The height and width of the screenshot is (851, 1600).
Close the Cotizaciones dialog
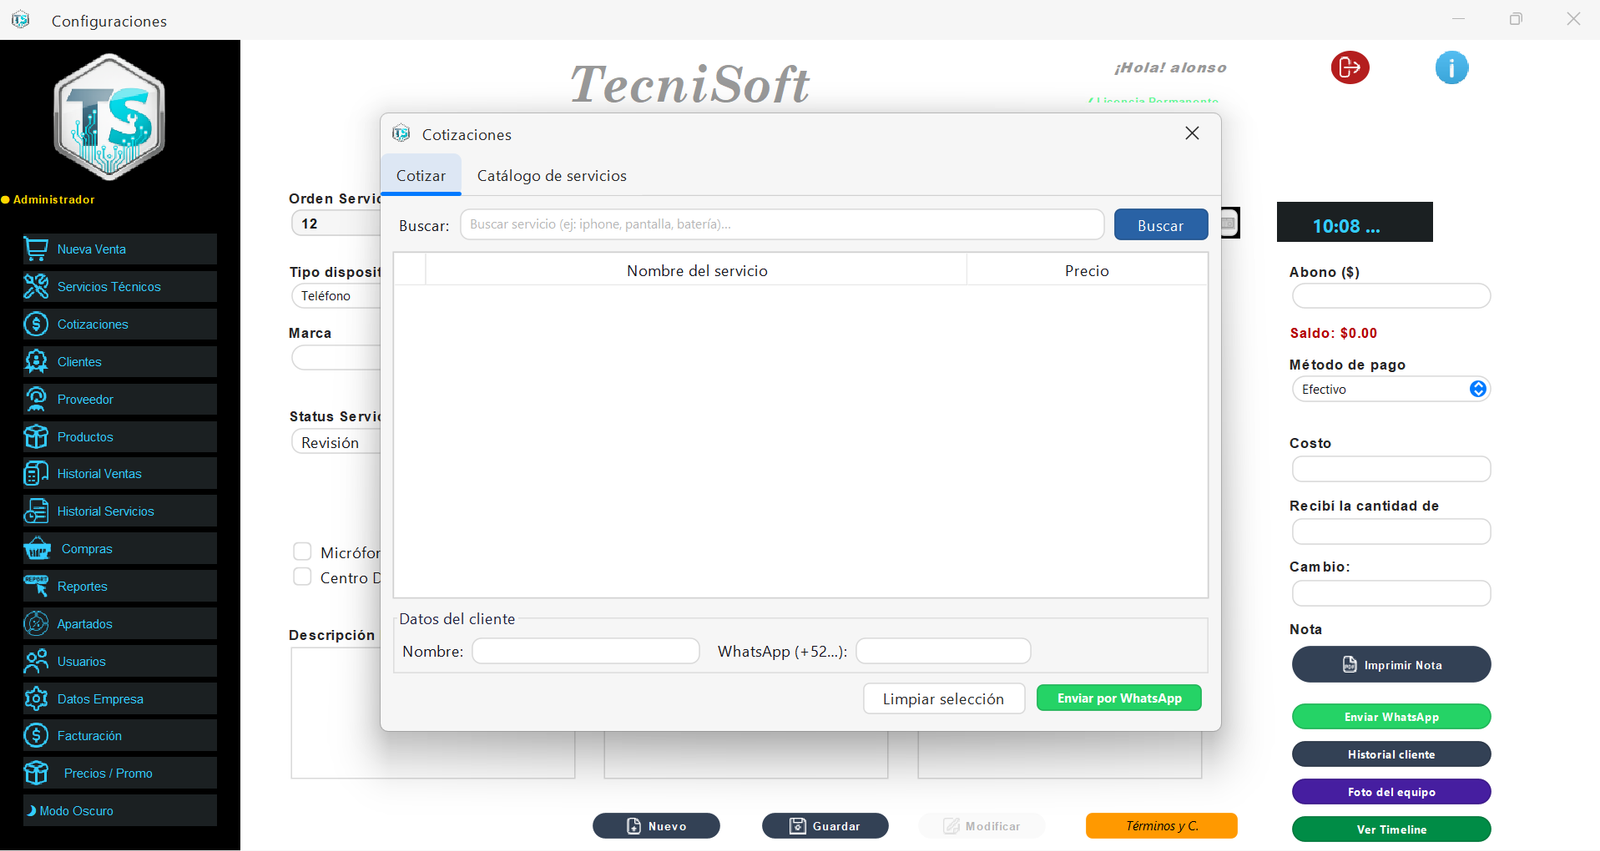tap(1192, 133)
